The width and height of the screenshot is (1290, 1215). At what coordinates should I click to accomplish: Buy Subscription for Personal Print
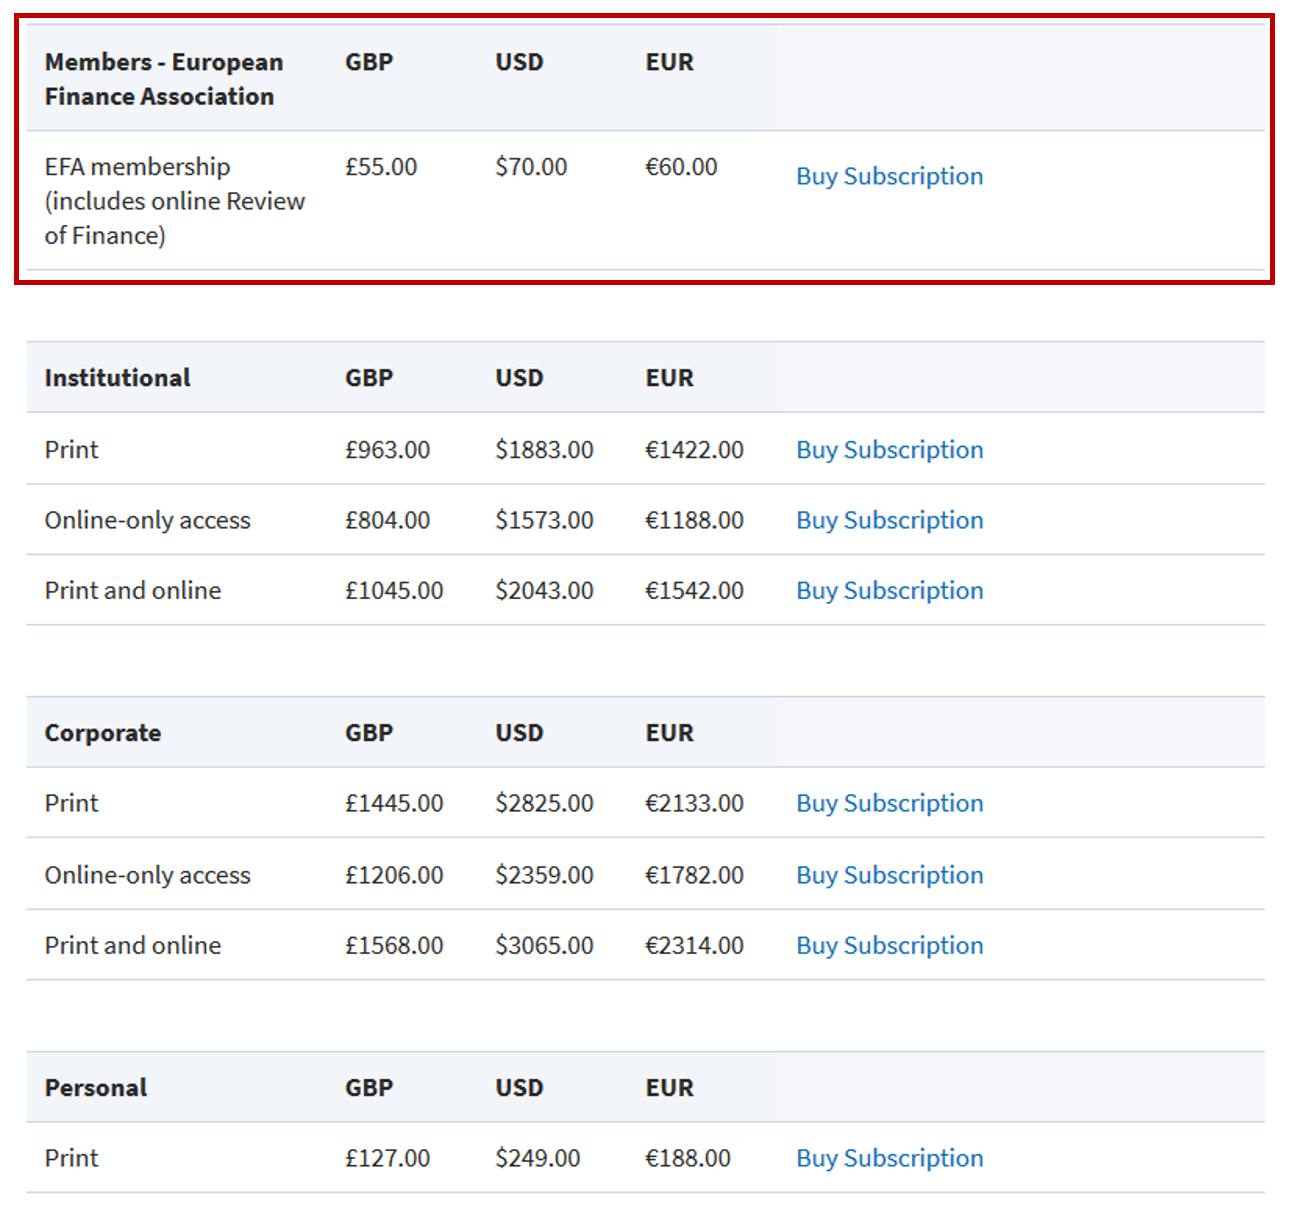click(889, 1158)
